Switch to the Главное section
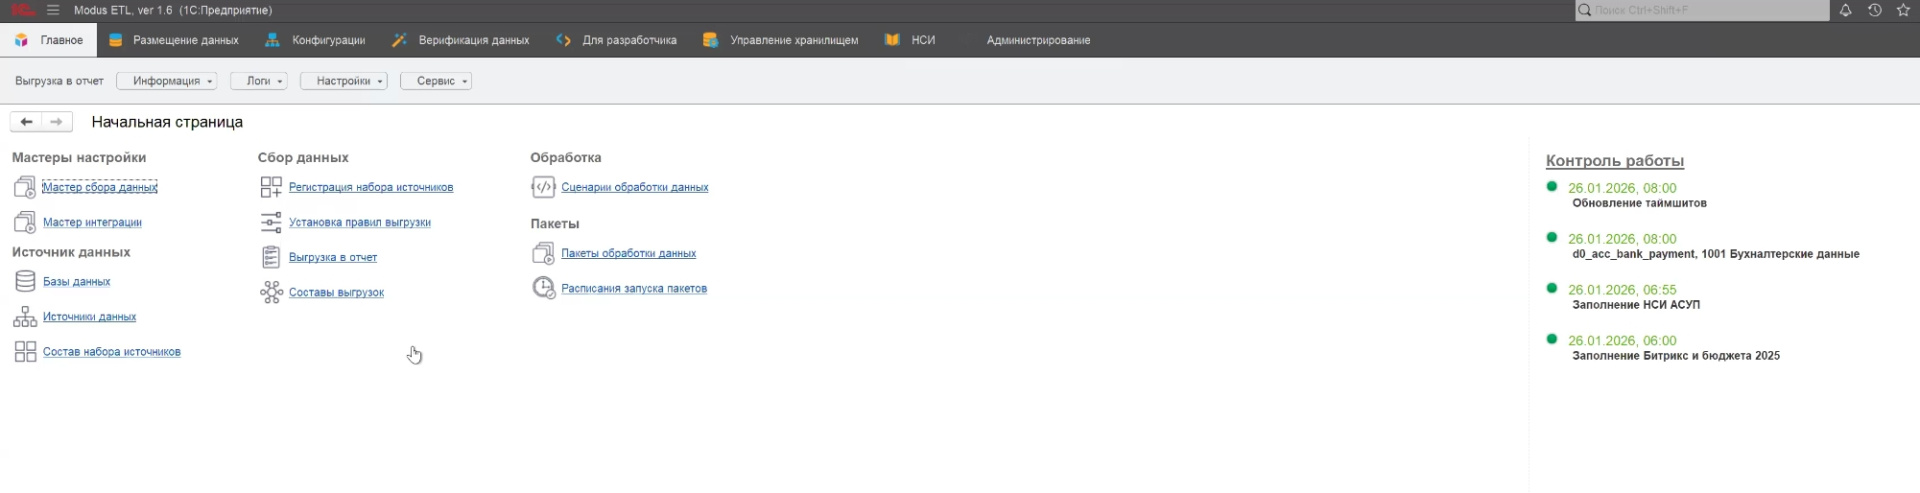Screen dimensions: 1920x493 pyautogui.click(x=49, y=40)
